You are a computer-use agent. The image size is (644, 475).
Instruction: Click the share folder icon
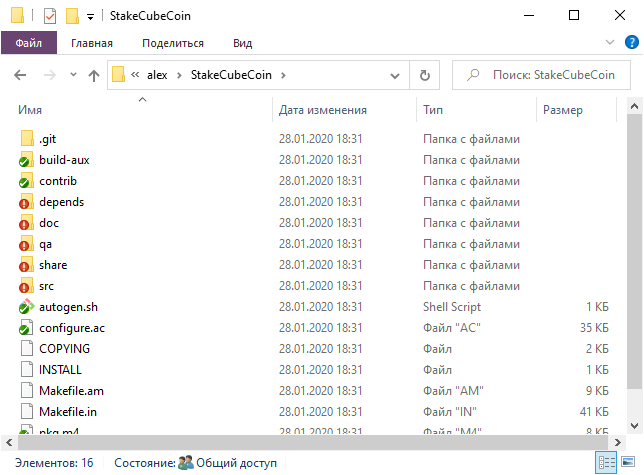click(x=26, y=265)
